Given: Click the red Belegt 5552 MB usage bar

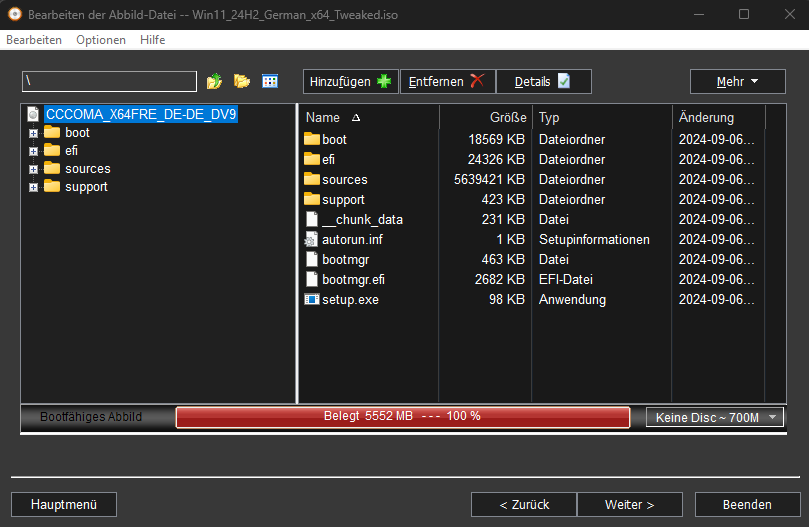Looking at the screenshot, I should 402,417.
